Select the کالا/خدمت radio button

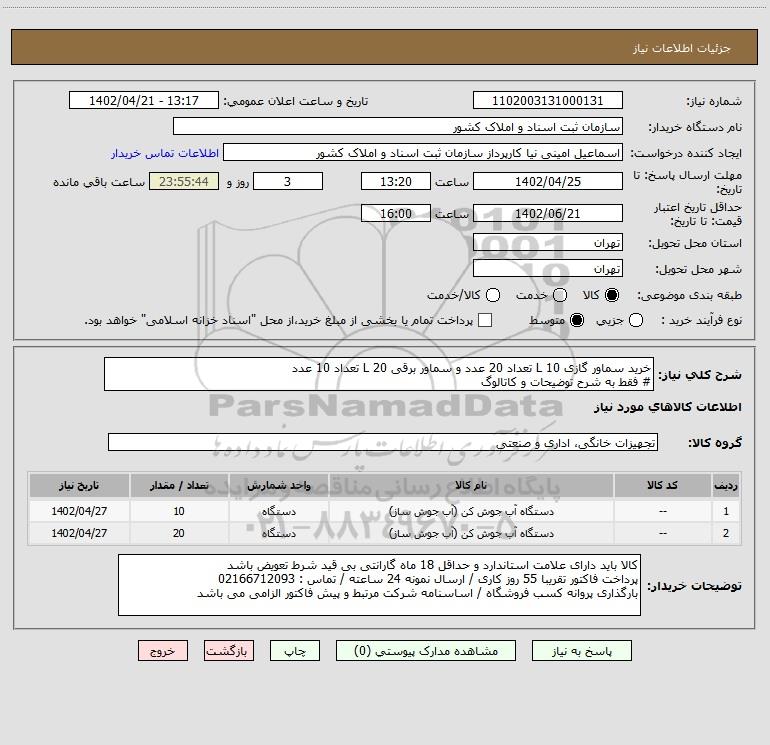pyautogui.click(x=493, y=295)
